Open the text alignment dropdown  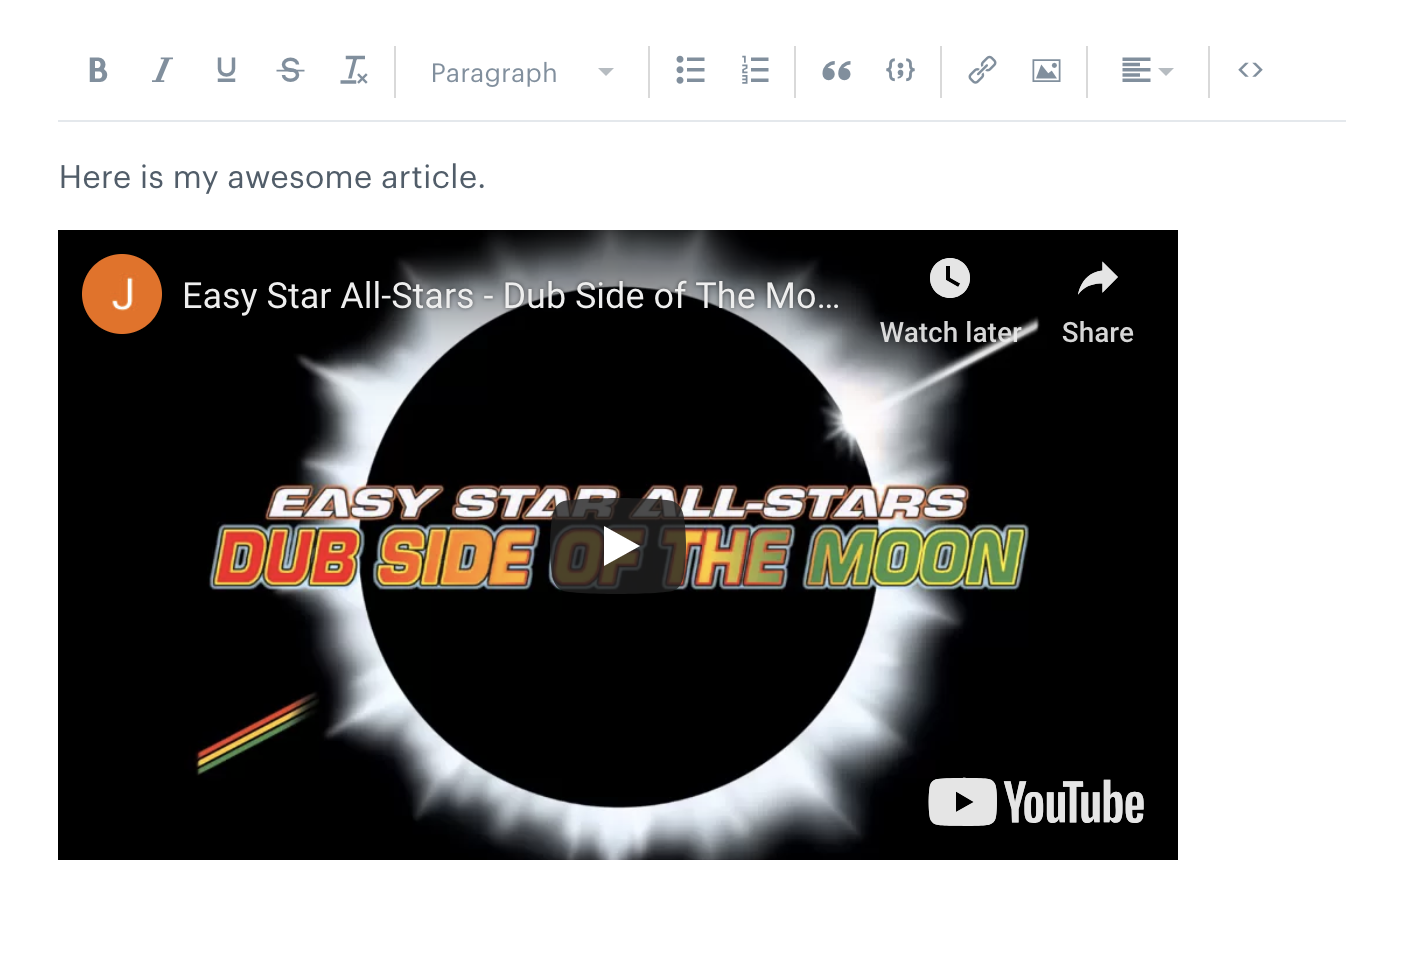click(1147, 71)
